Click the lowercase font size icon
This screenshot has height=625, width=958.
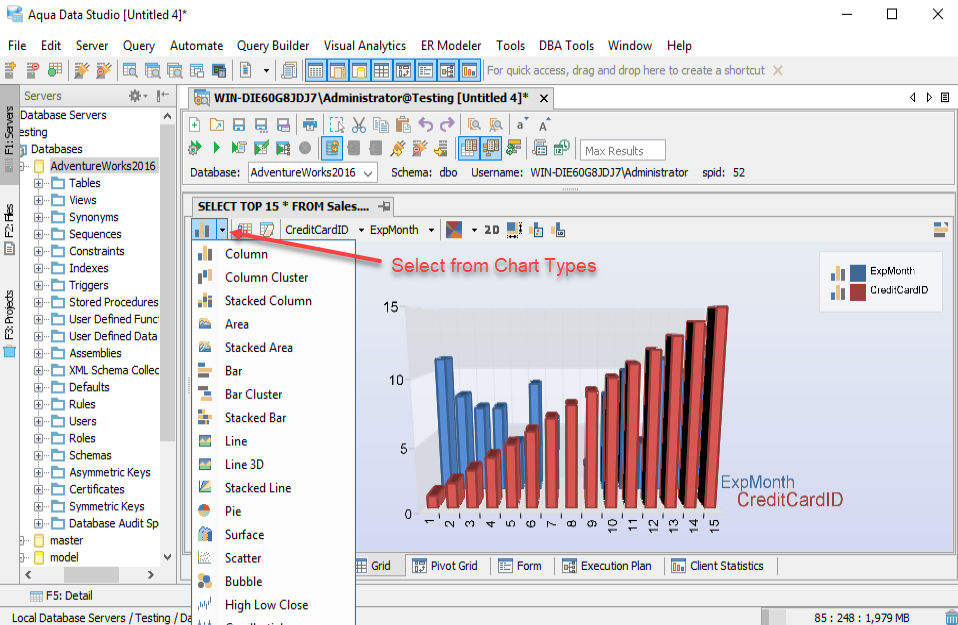(x=521, y=124)
